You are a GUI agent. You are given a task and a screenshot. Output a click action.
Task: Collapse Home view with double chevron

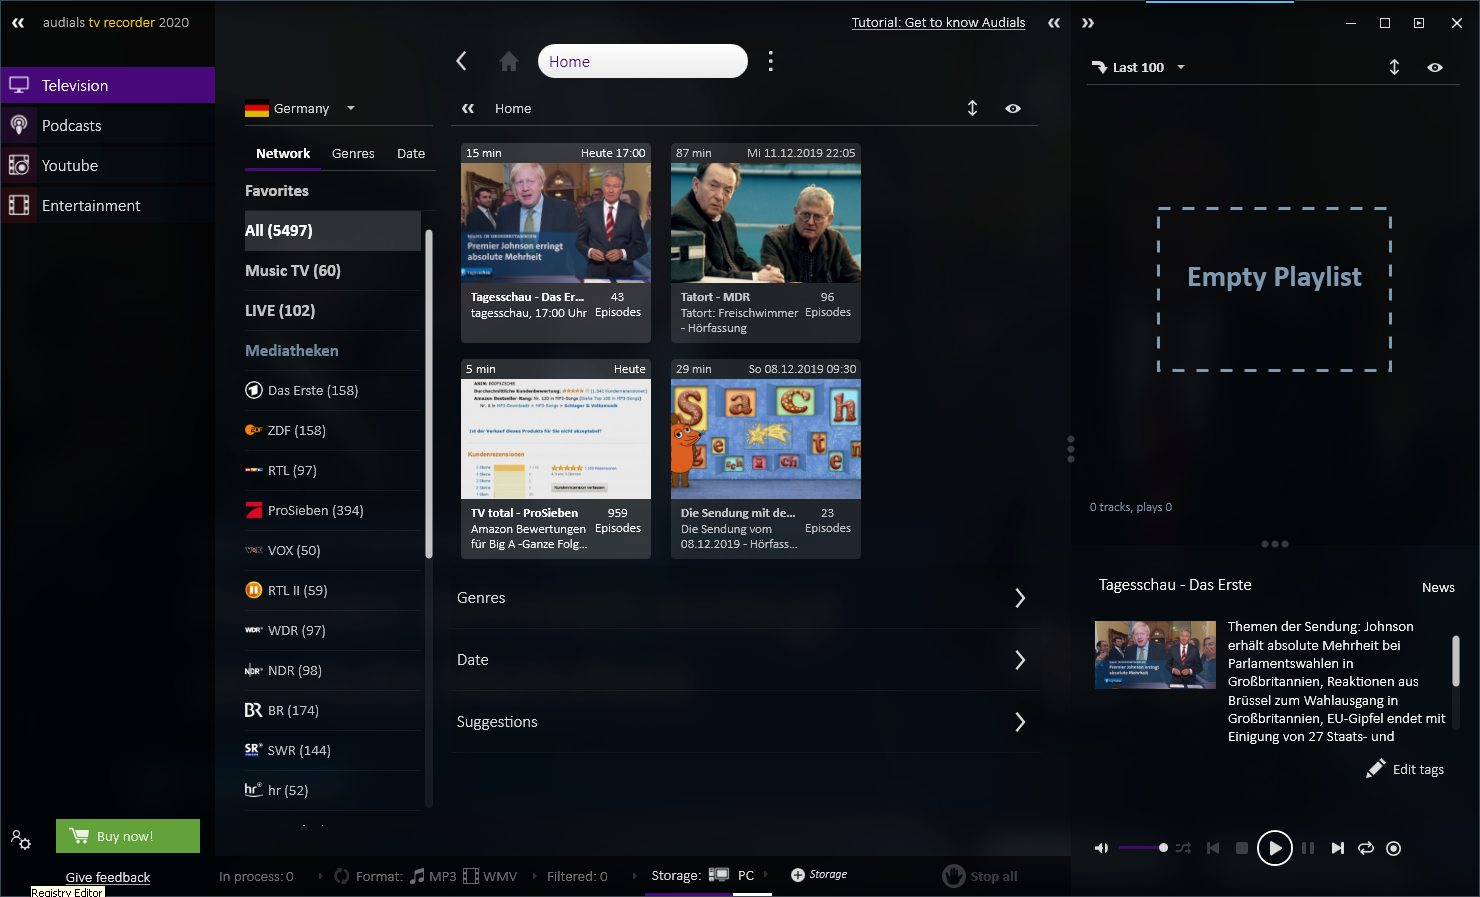click(468, 108)
